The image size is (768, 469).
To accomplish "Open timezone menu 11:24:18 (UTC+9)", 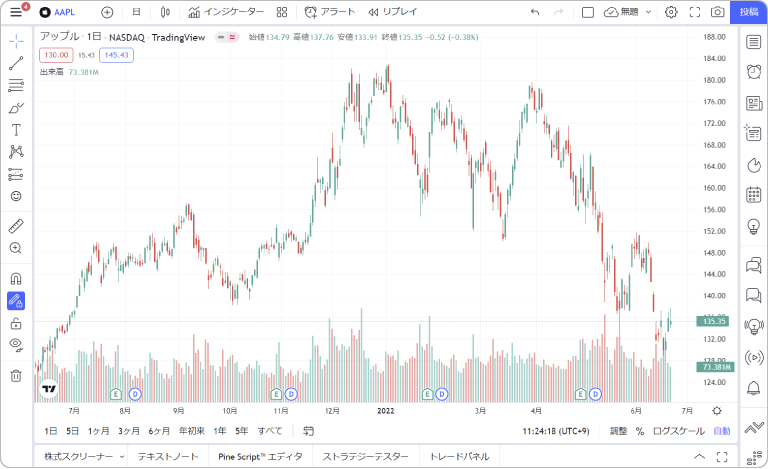I will (556, 431).
